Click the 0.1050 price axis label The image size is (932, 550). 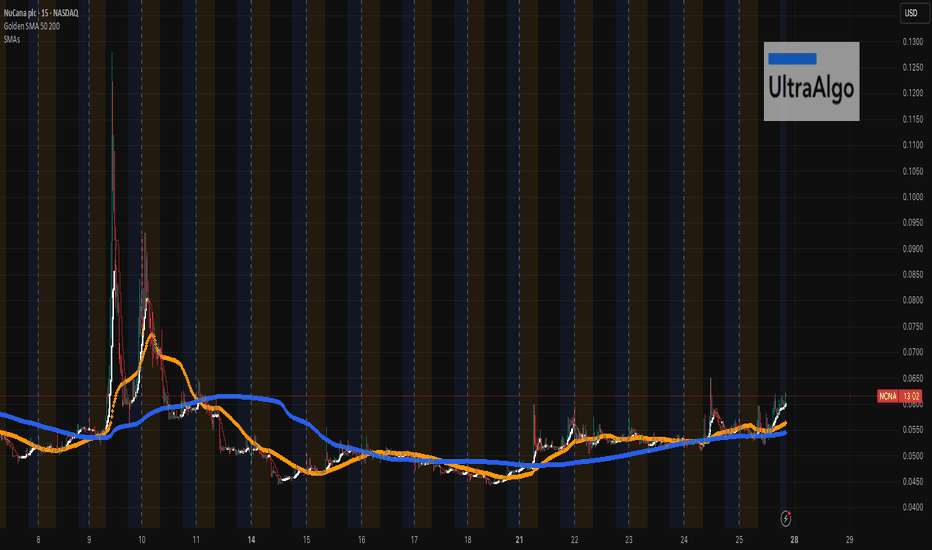912,171
